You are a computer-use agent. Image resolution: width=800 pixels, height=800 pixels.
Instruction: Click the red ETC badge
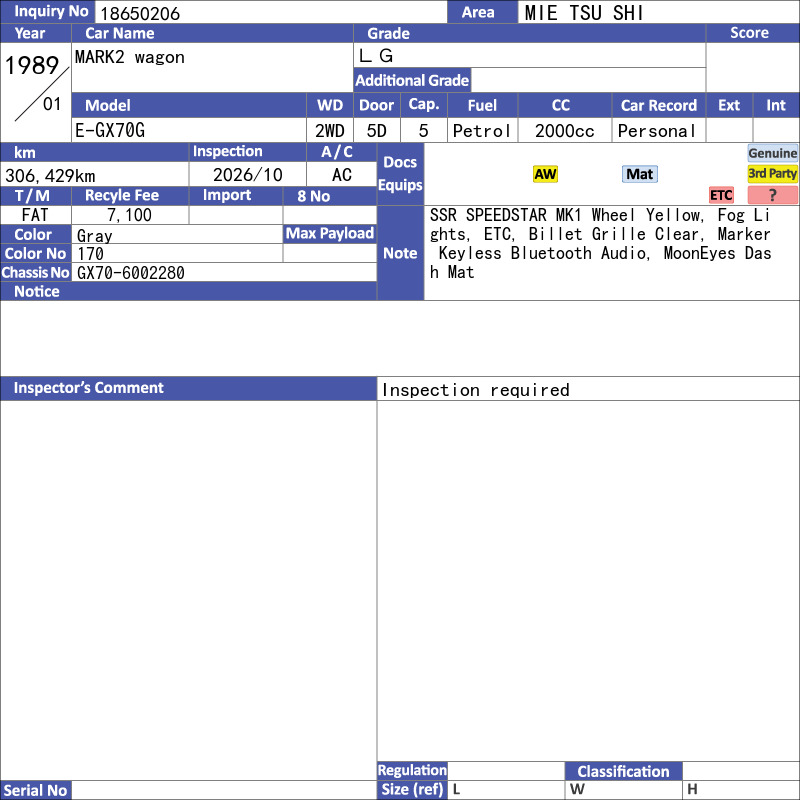coord(721,195)
